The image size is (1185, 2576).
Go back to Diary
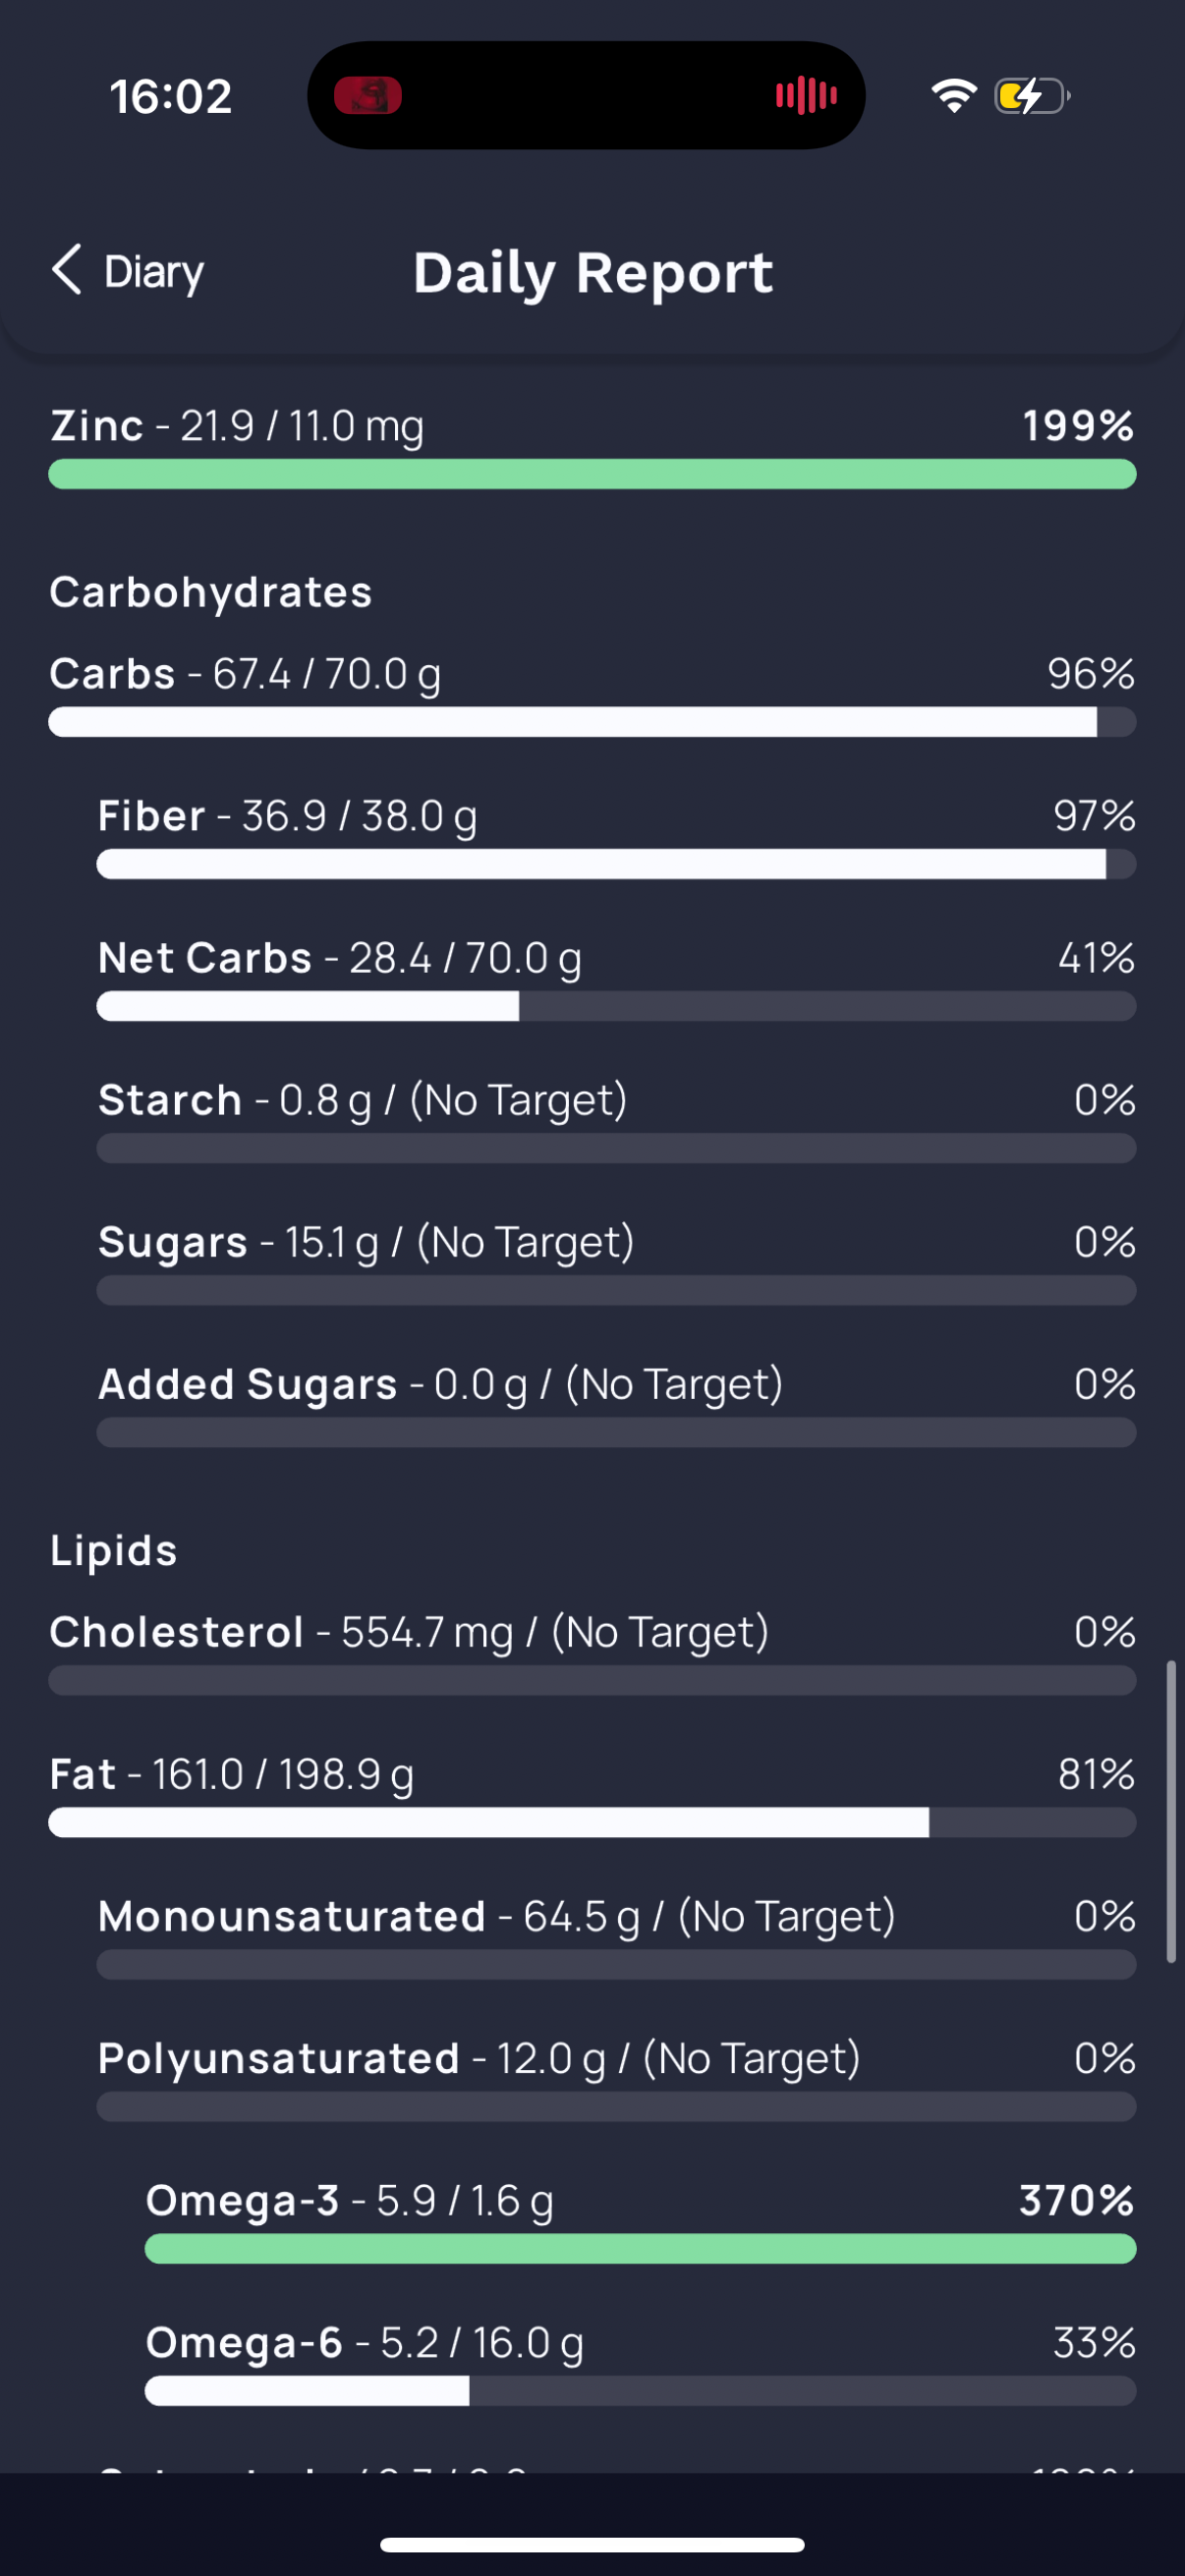tap(127, 271)
